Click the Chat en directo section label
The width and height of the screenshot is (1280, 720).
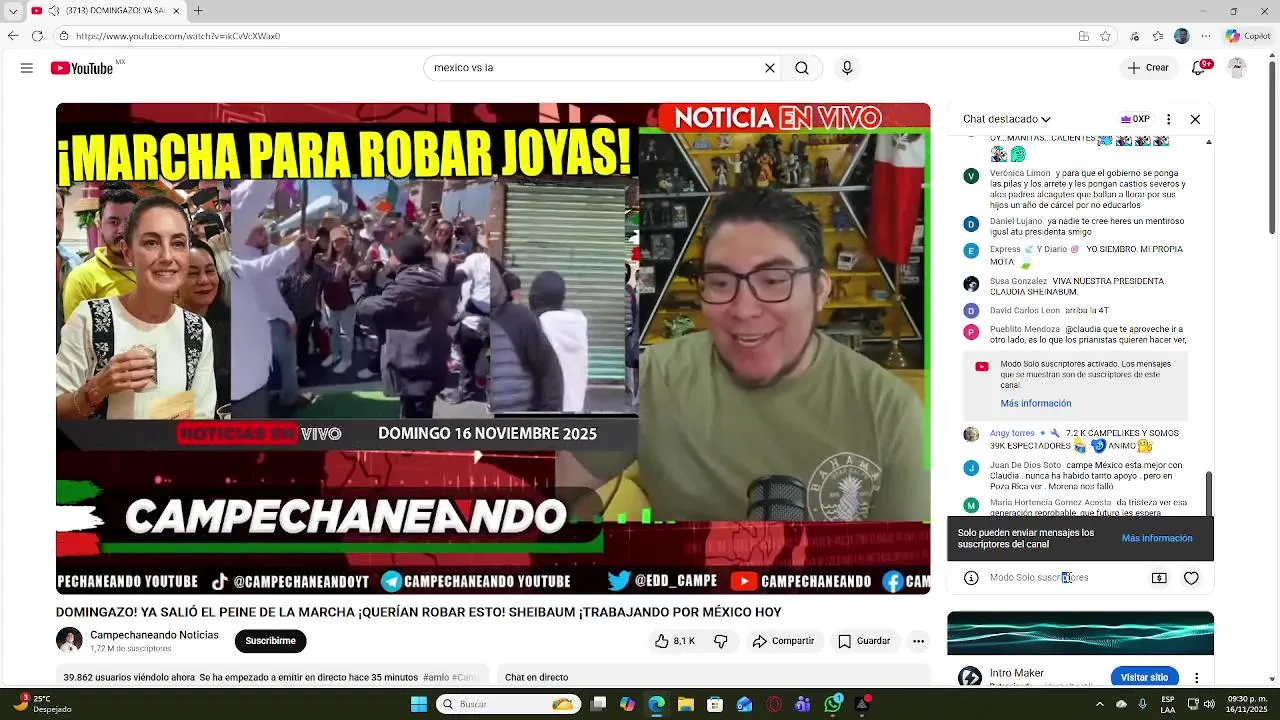click(x=536, y=677)
